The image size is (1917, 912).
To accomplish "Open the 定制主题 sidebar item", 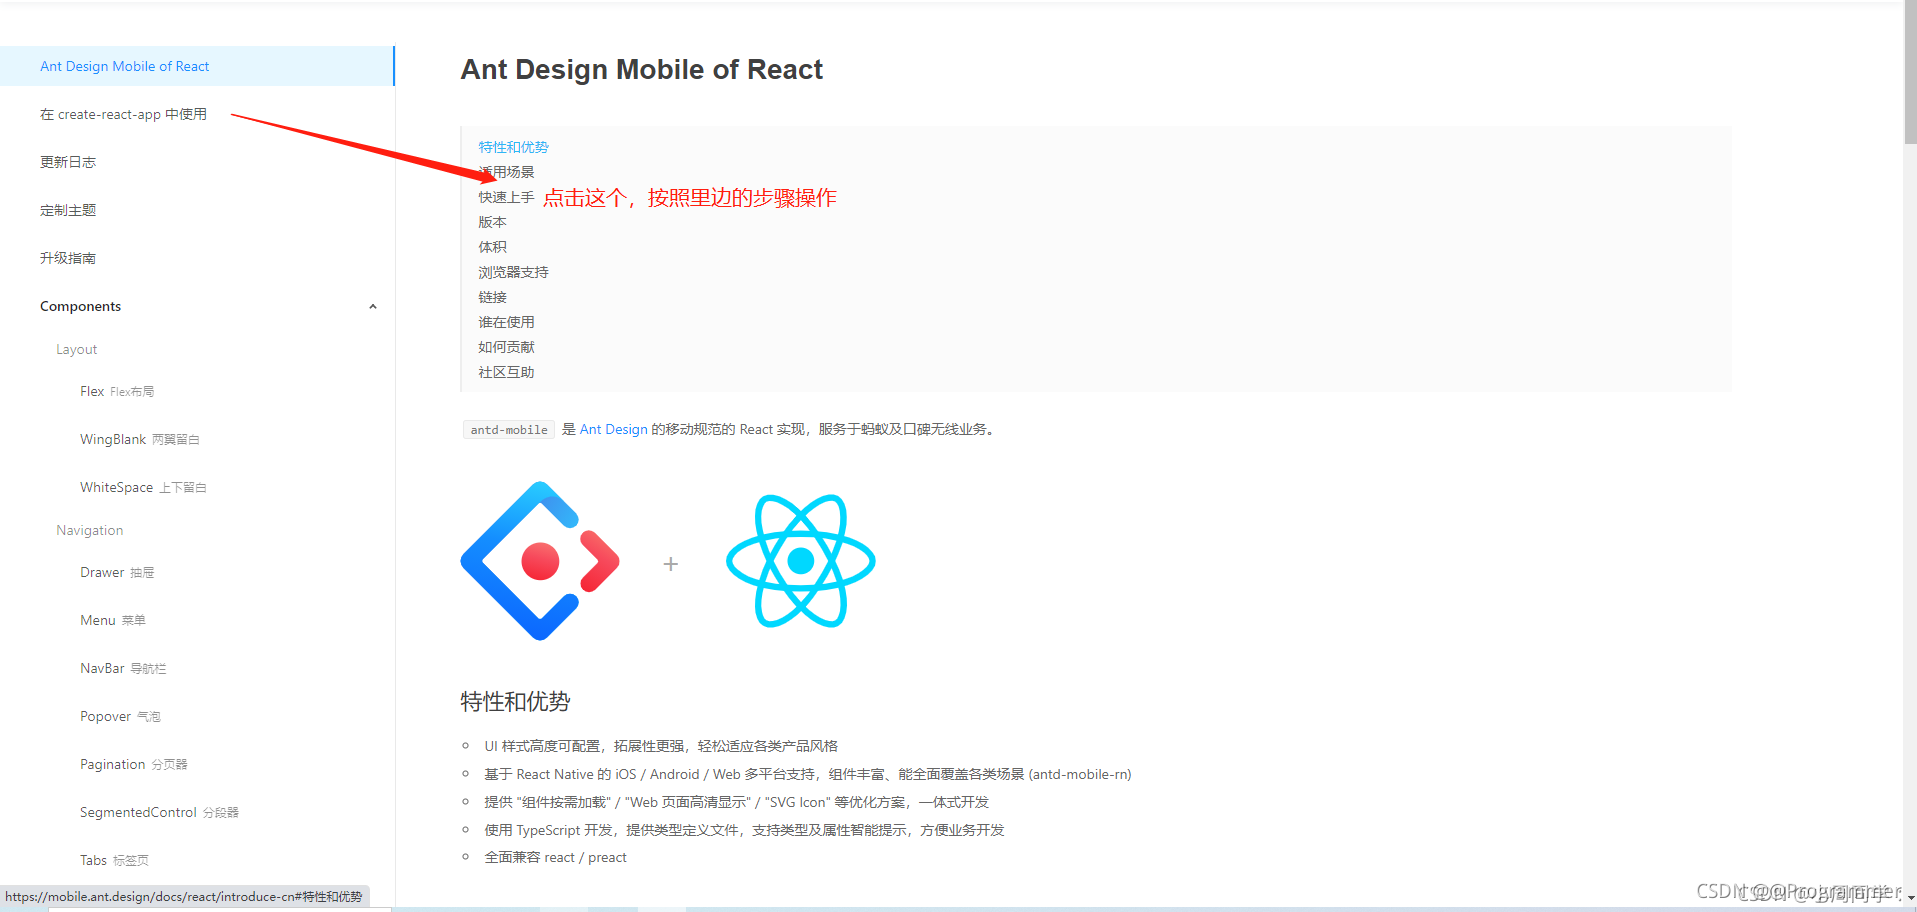I will pos(68,210).
